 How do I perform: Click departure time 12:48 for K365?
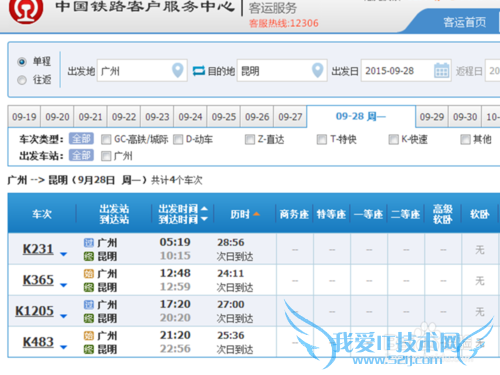click(175, 273)
